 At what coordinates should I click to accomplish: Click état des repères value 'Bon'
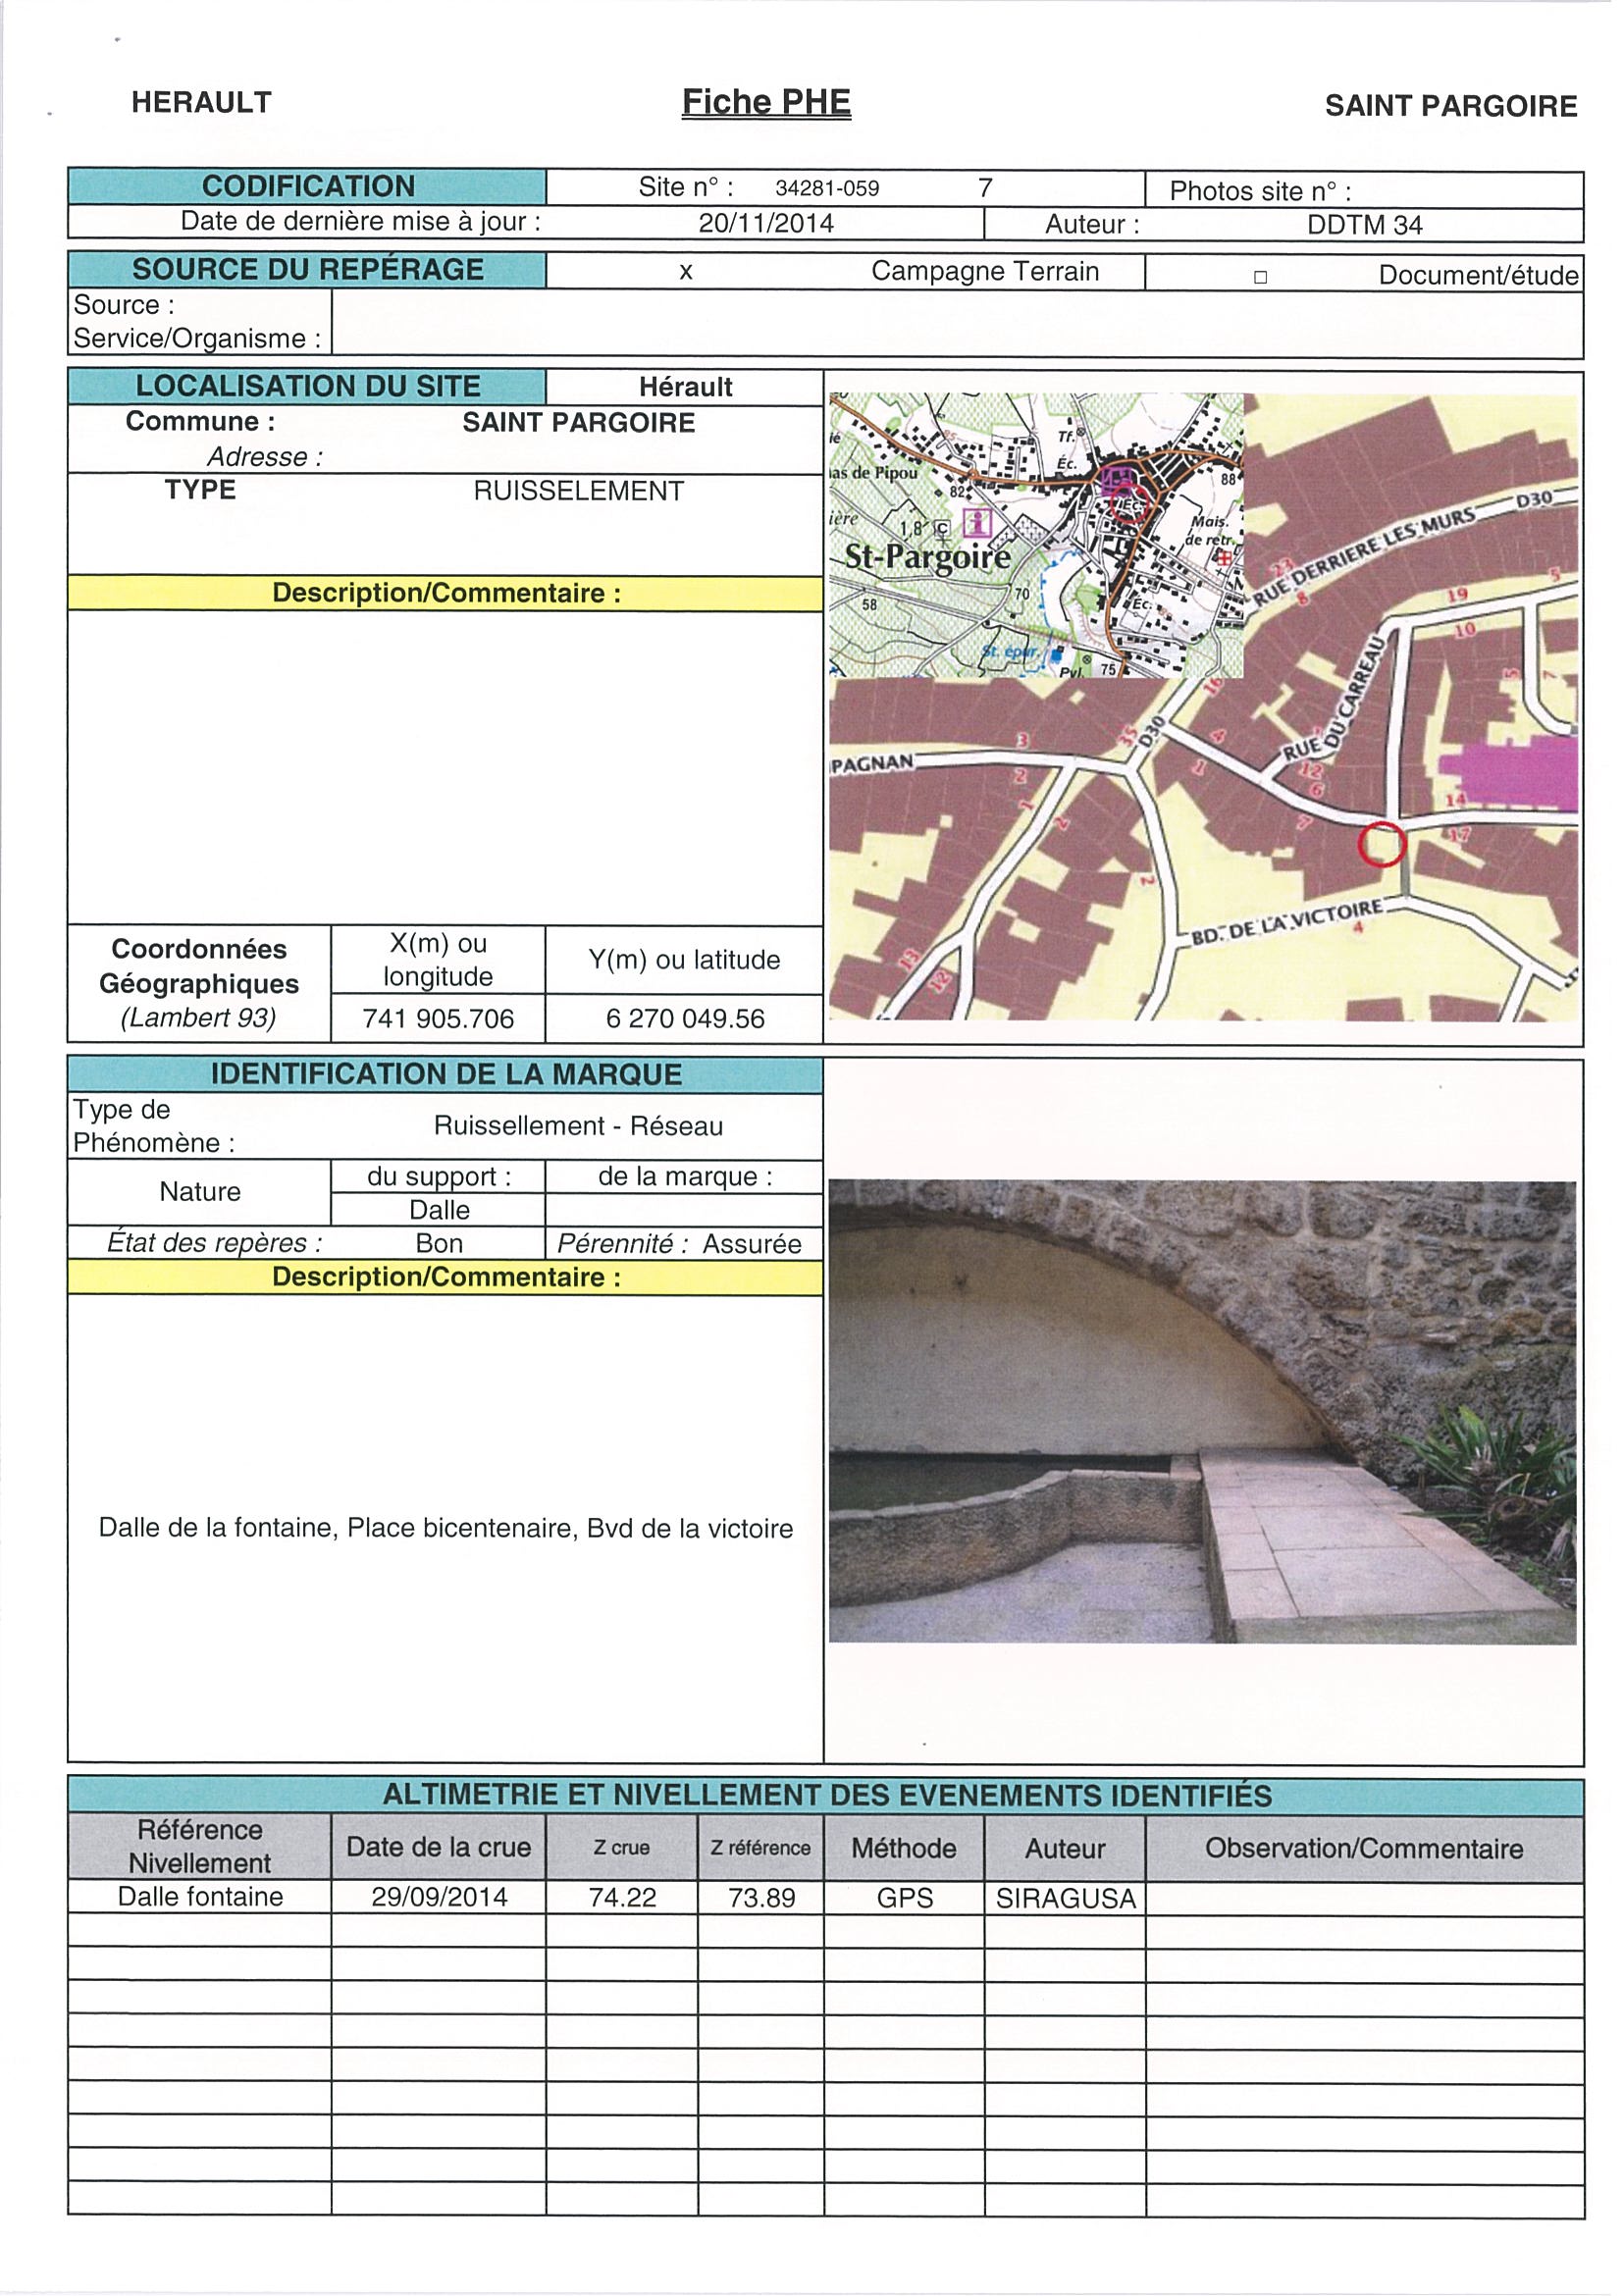tap(439, 1243)
